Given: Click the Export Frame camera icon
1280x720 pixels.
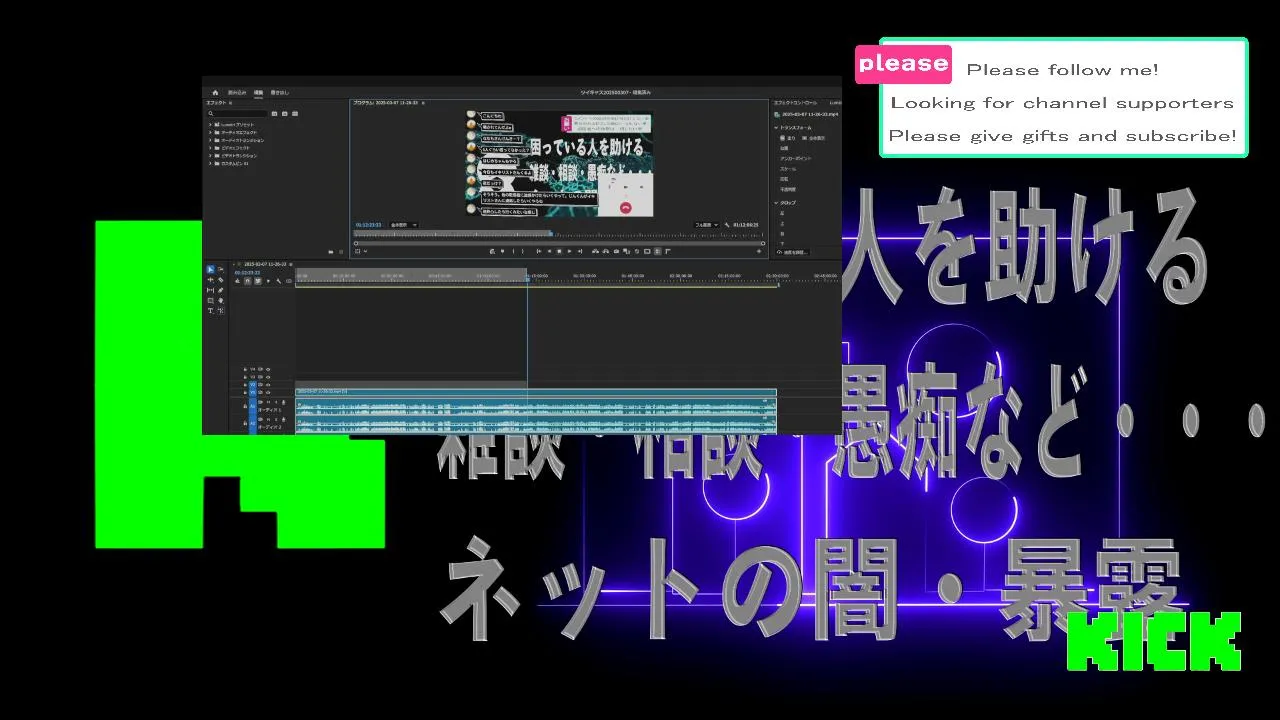Looking at the screenshot, I should click(x=616, y=251).
